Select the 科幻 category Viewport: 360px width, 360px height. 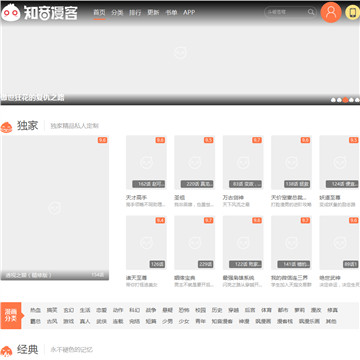pyautogui.click(x=134, y=310)
